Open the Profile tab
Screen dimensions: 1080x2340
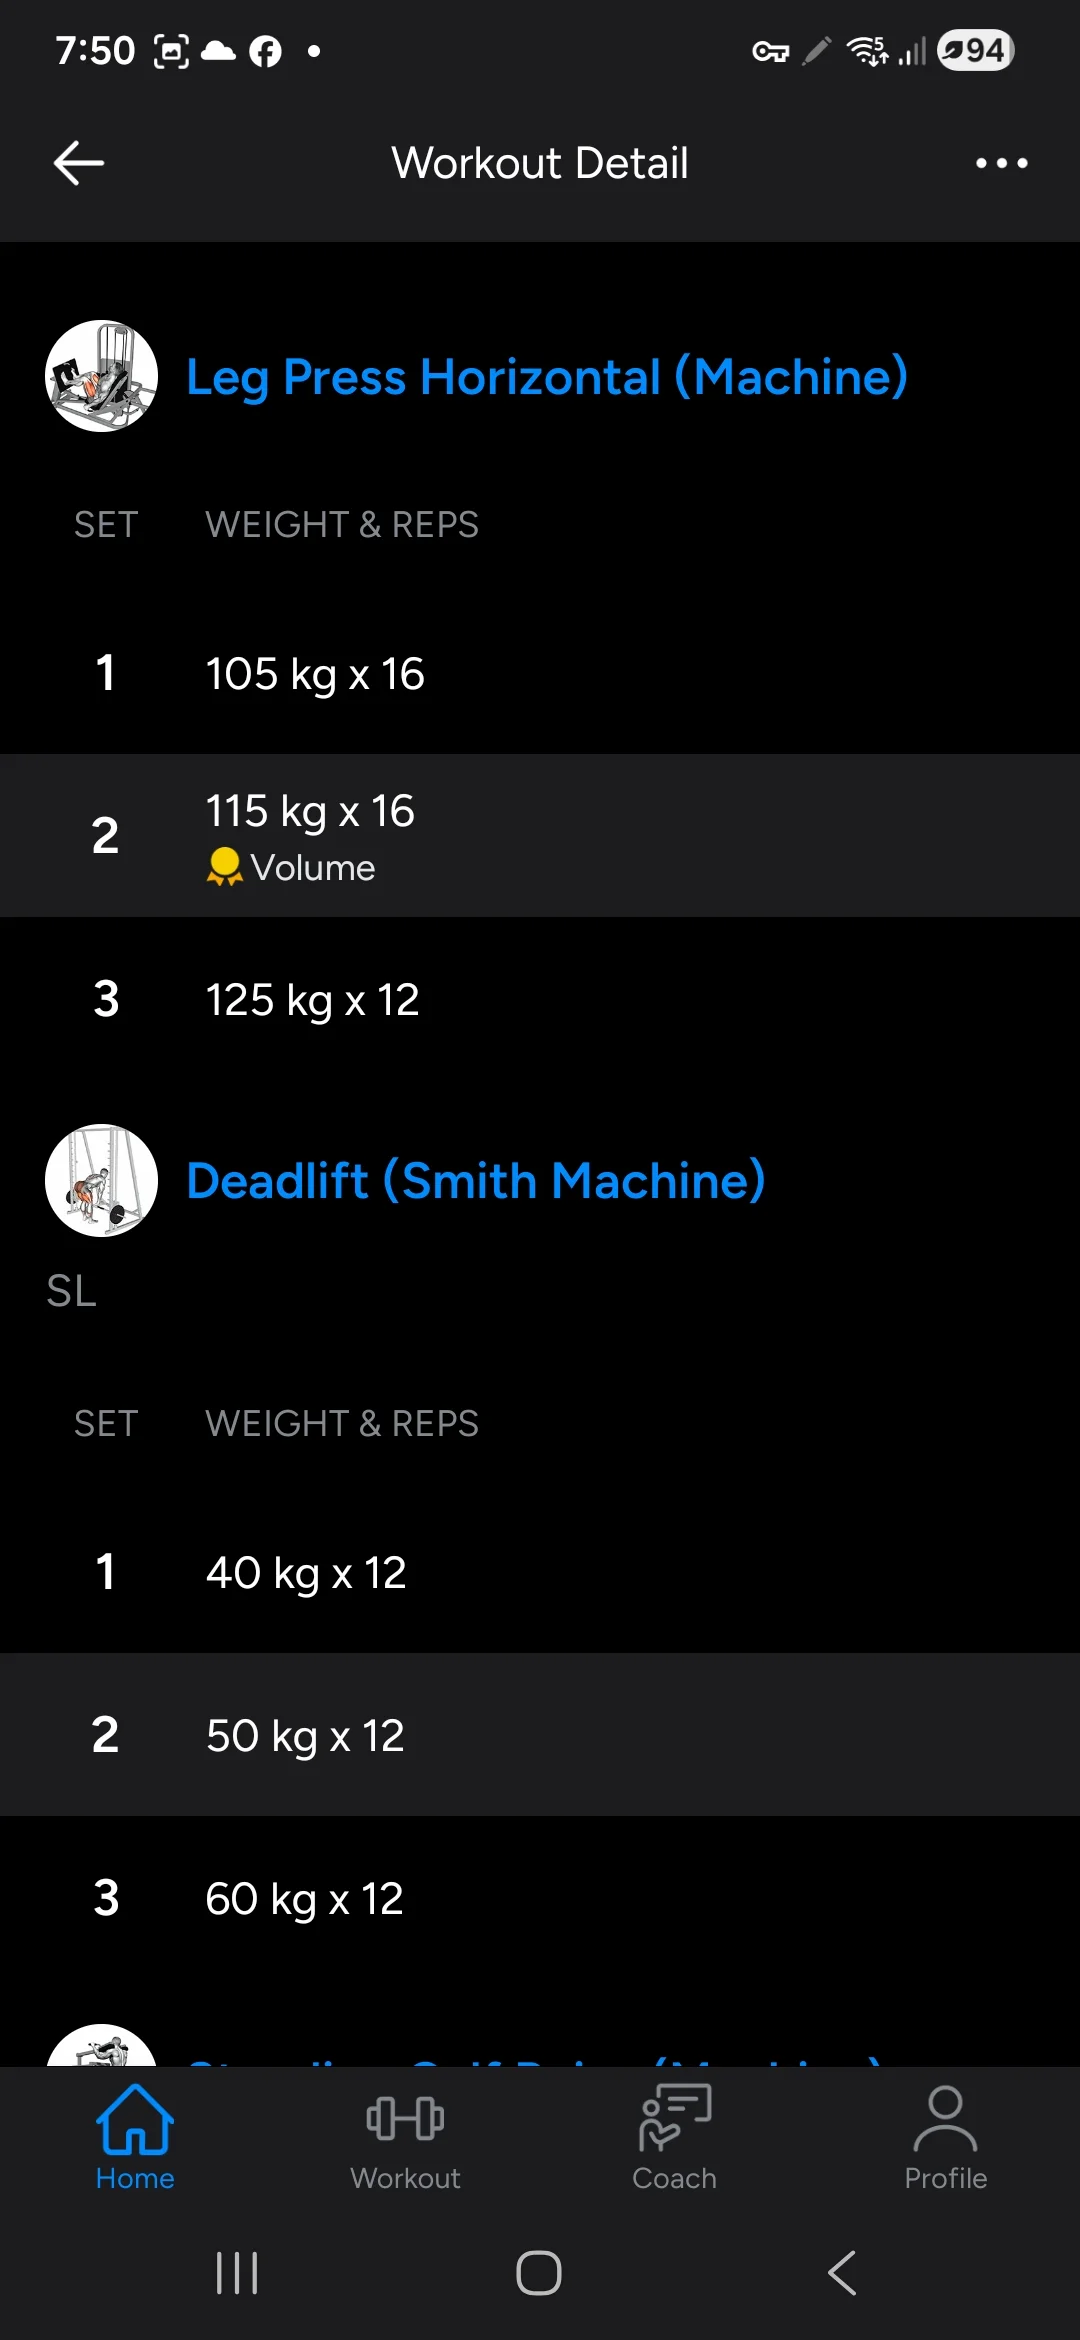pyautogui.click(x=945, y=2138)
